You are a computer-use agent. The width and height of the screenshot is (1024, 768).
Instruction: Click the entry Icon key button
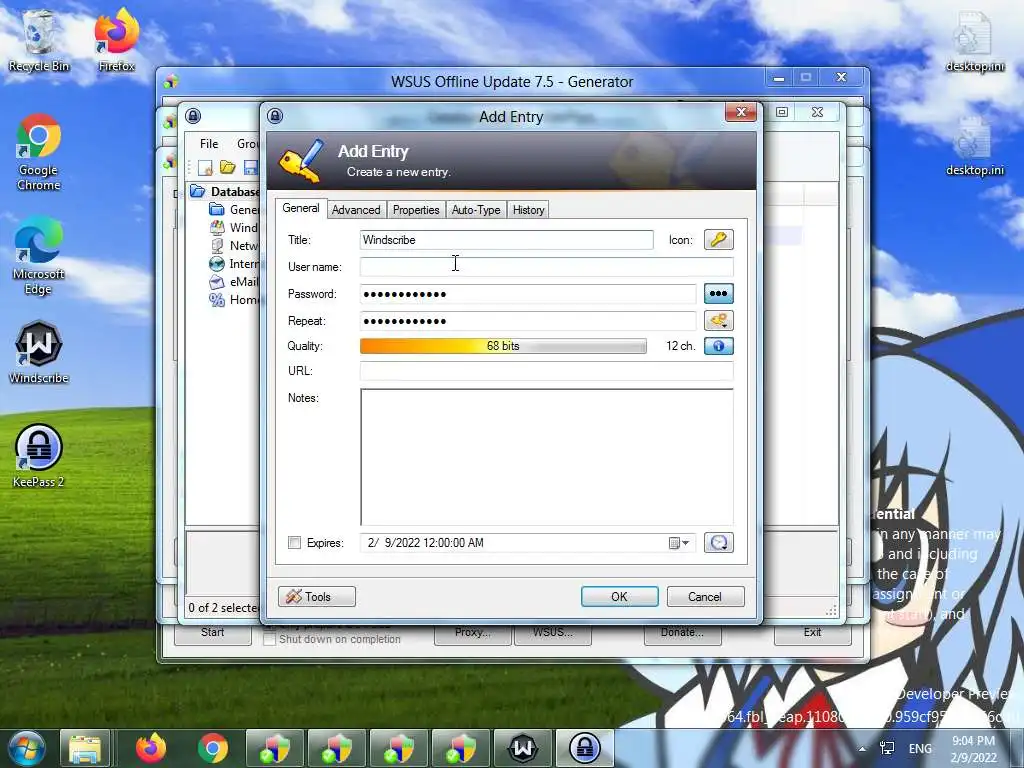[x=718, y=240]
